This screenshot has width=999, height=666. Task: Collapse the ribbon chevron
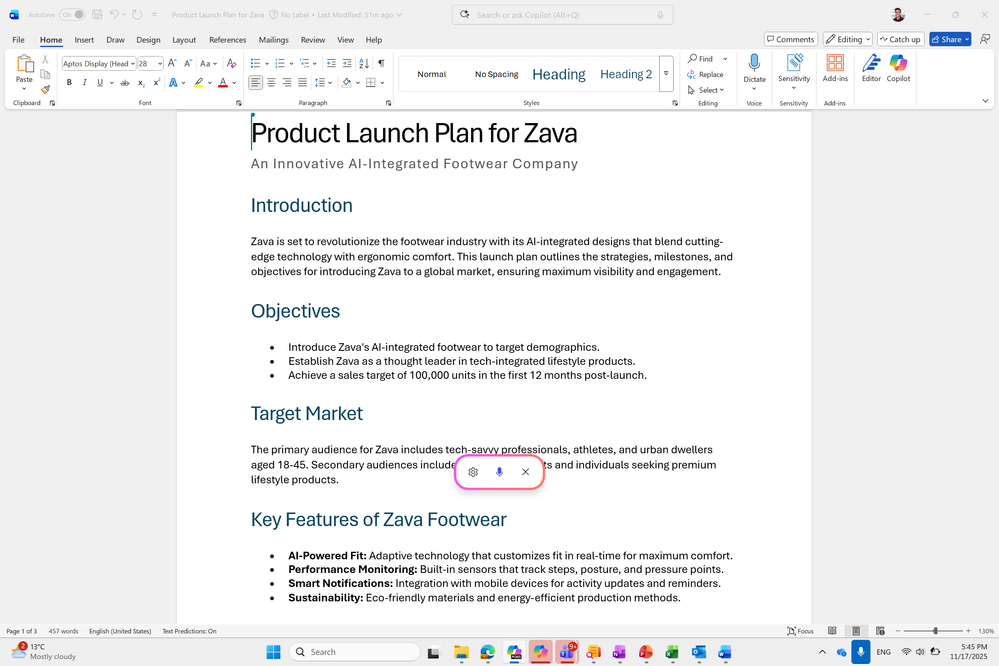pos(985,101)
